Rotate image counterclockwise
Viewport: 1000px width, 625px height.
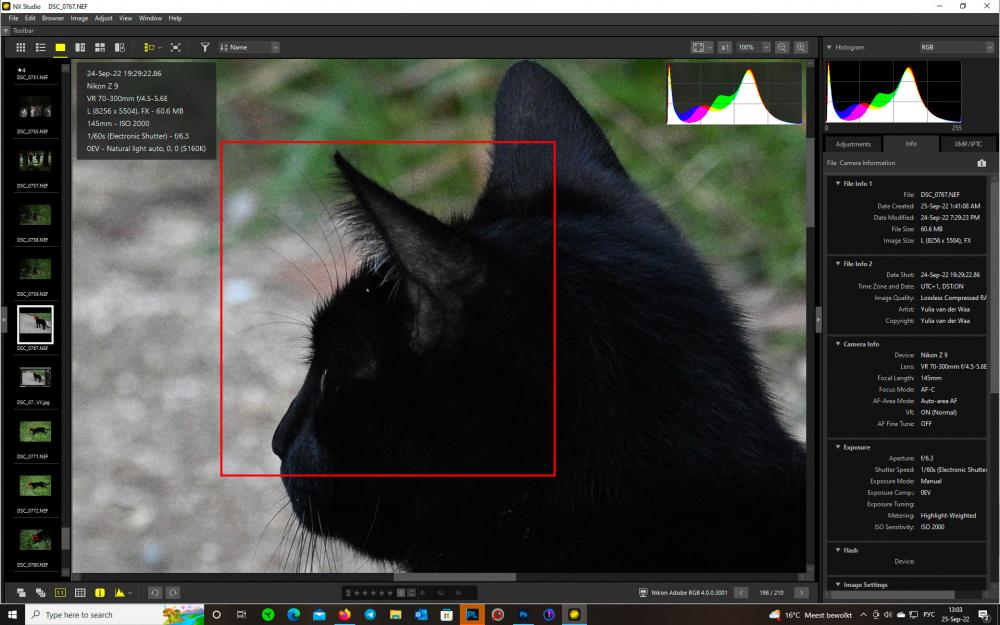pyautogui.click(x=154, y=592)
